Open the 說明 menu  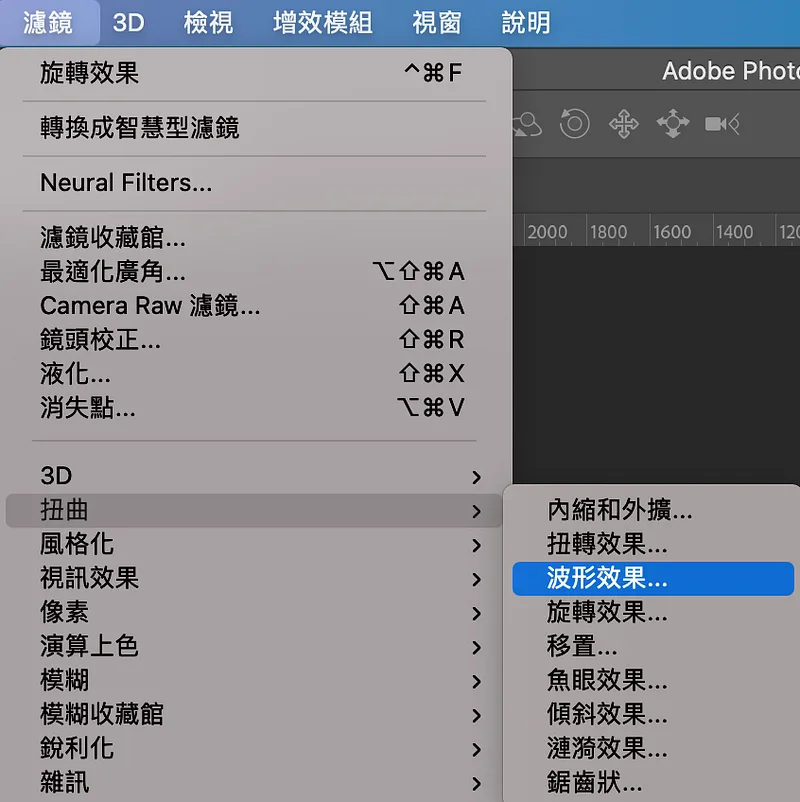click(x=526, y=23)
